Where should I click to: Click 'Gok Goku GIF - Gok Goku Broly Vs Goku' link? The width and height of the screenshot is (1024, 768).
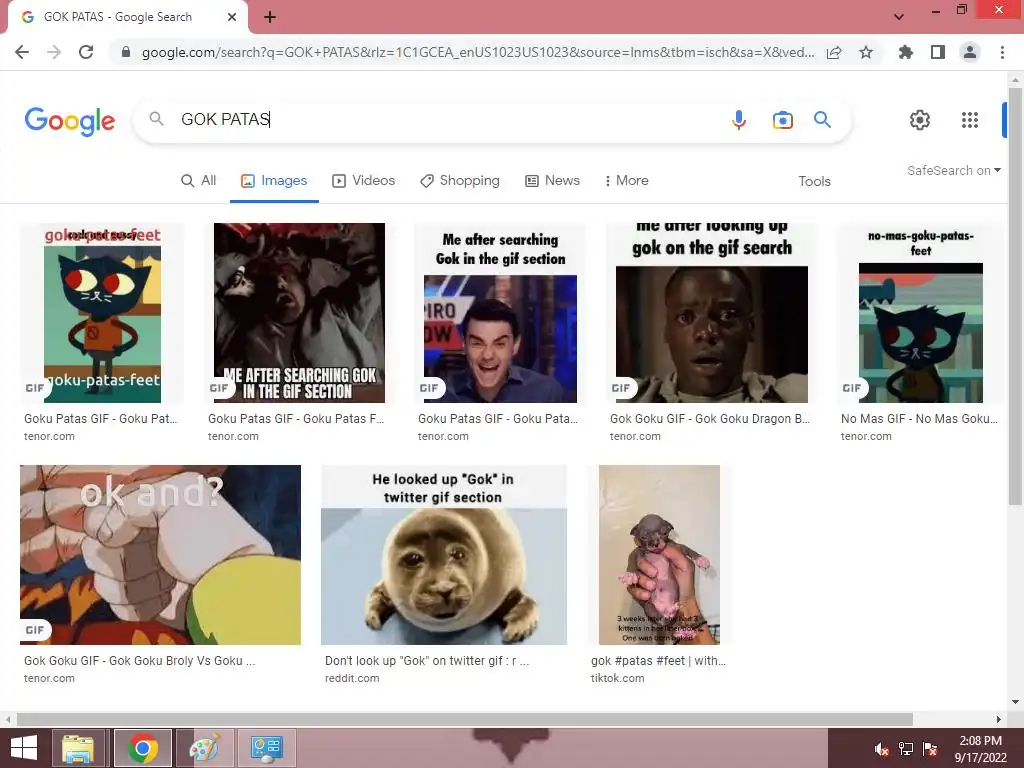click(x=140, y=661)
